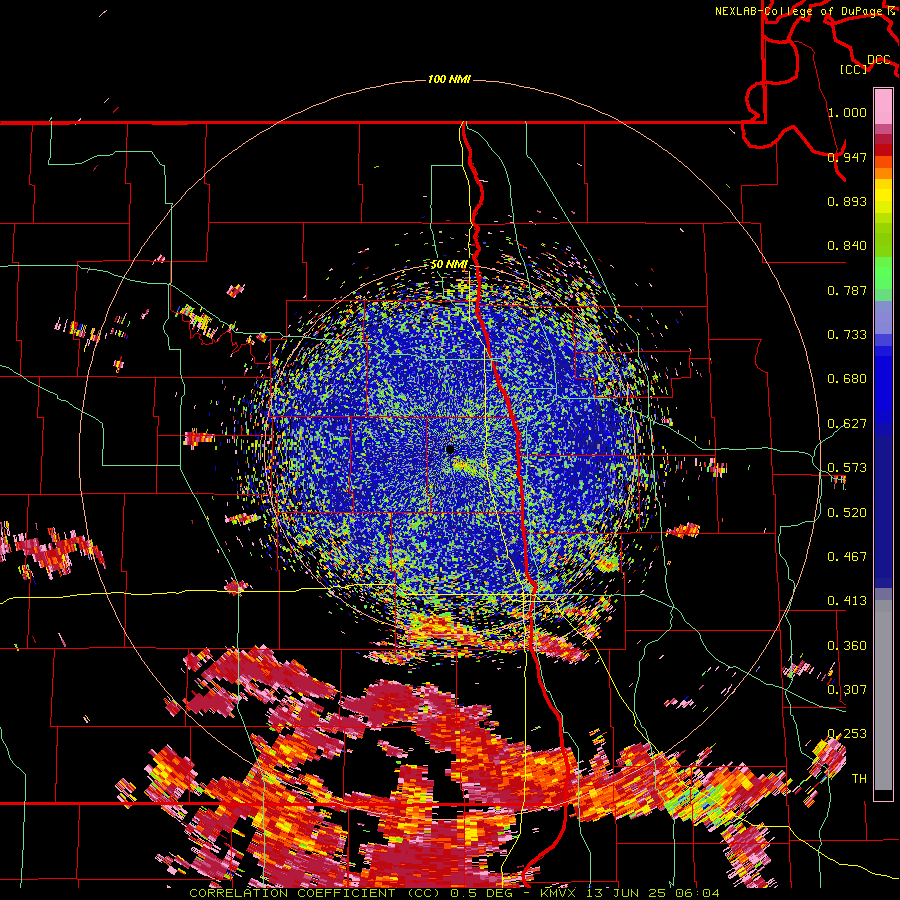Click the 100 NMI range ring label
900x900 pixels.
[x=449, y=79]
